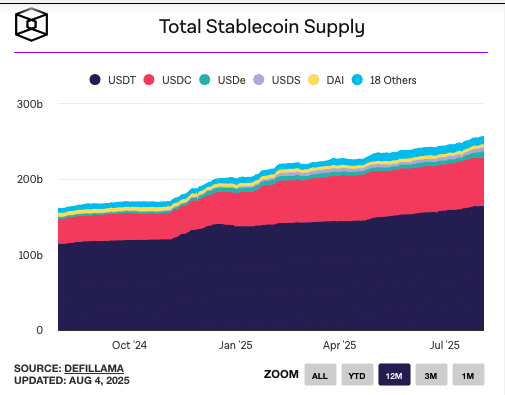Choose the 12M zoom option
Image resolution: width=505 pixels, height=395 pixels.
pyautogui.click(x=394, y=375)
